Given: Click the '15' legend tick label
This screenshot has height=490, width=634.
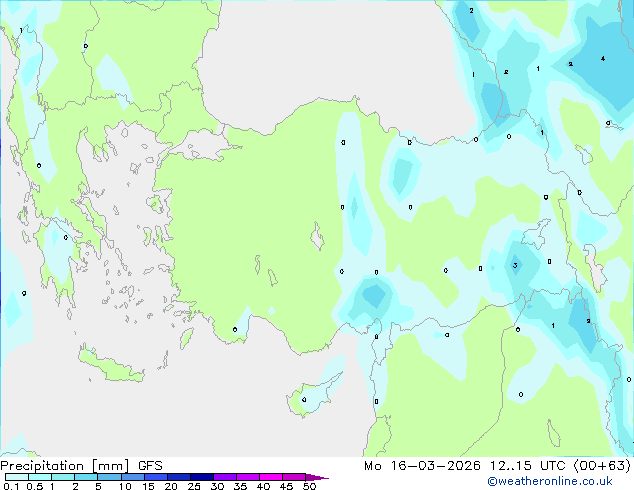Looking at the screenshot, I should pos(148,486).
